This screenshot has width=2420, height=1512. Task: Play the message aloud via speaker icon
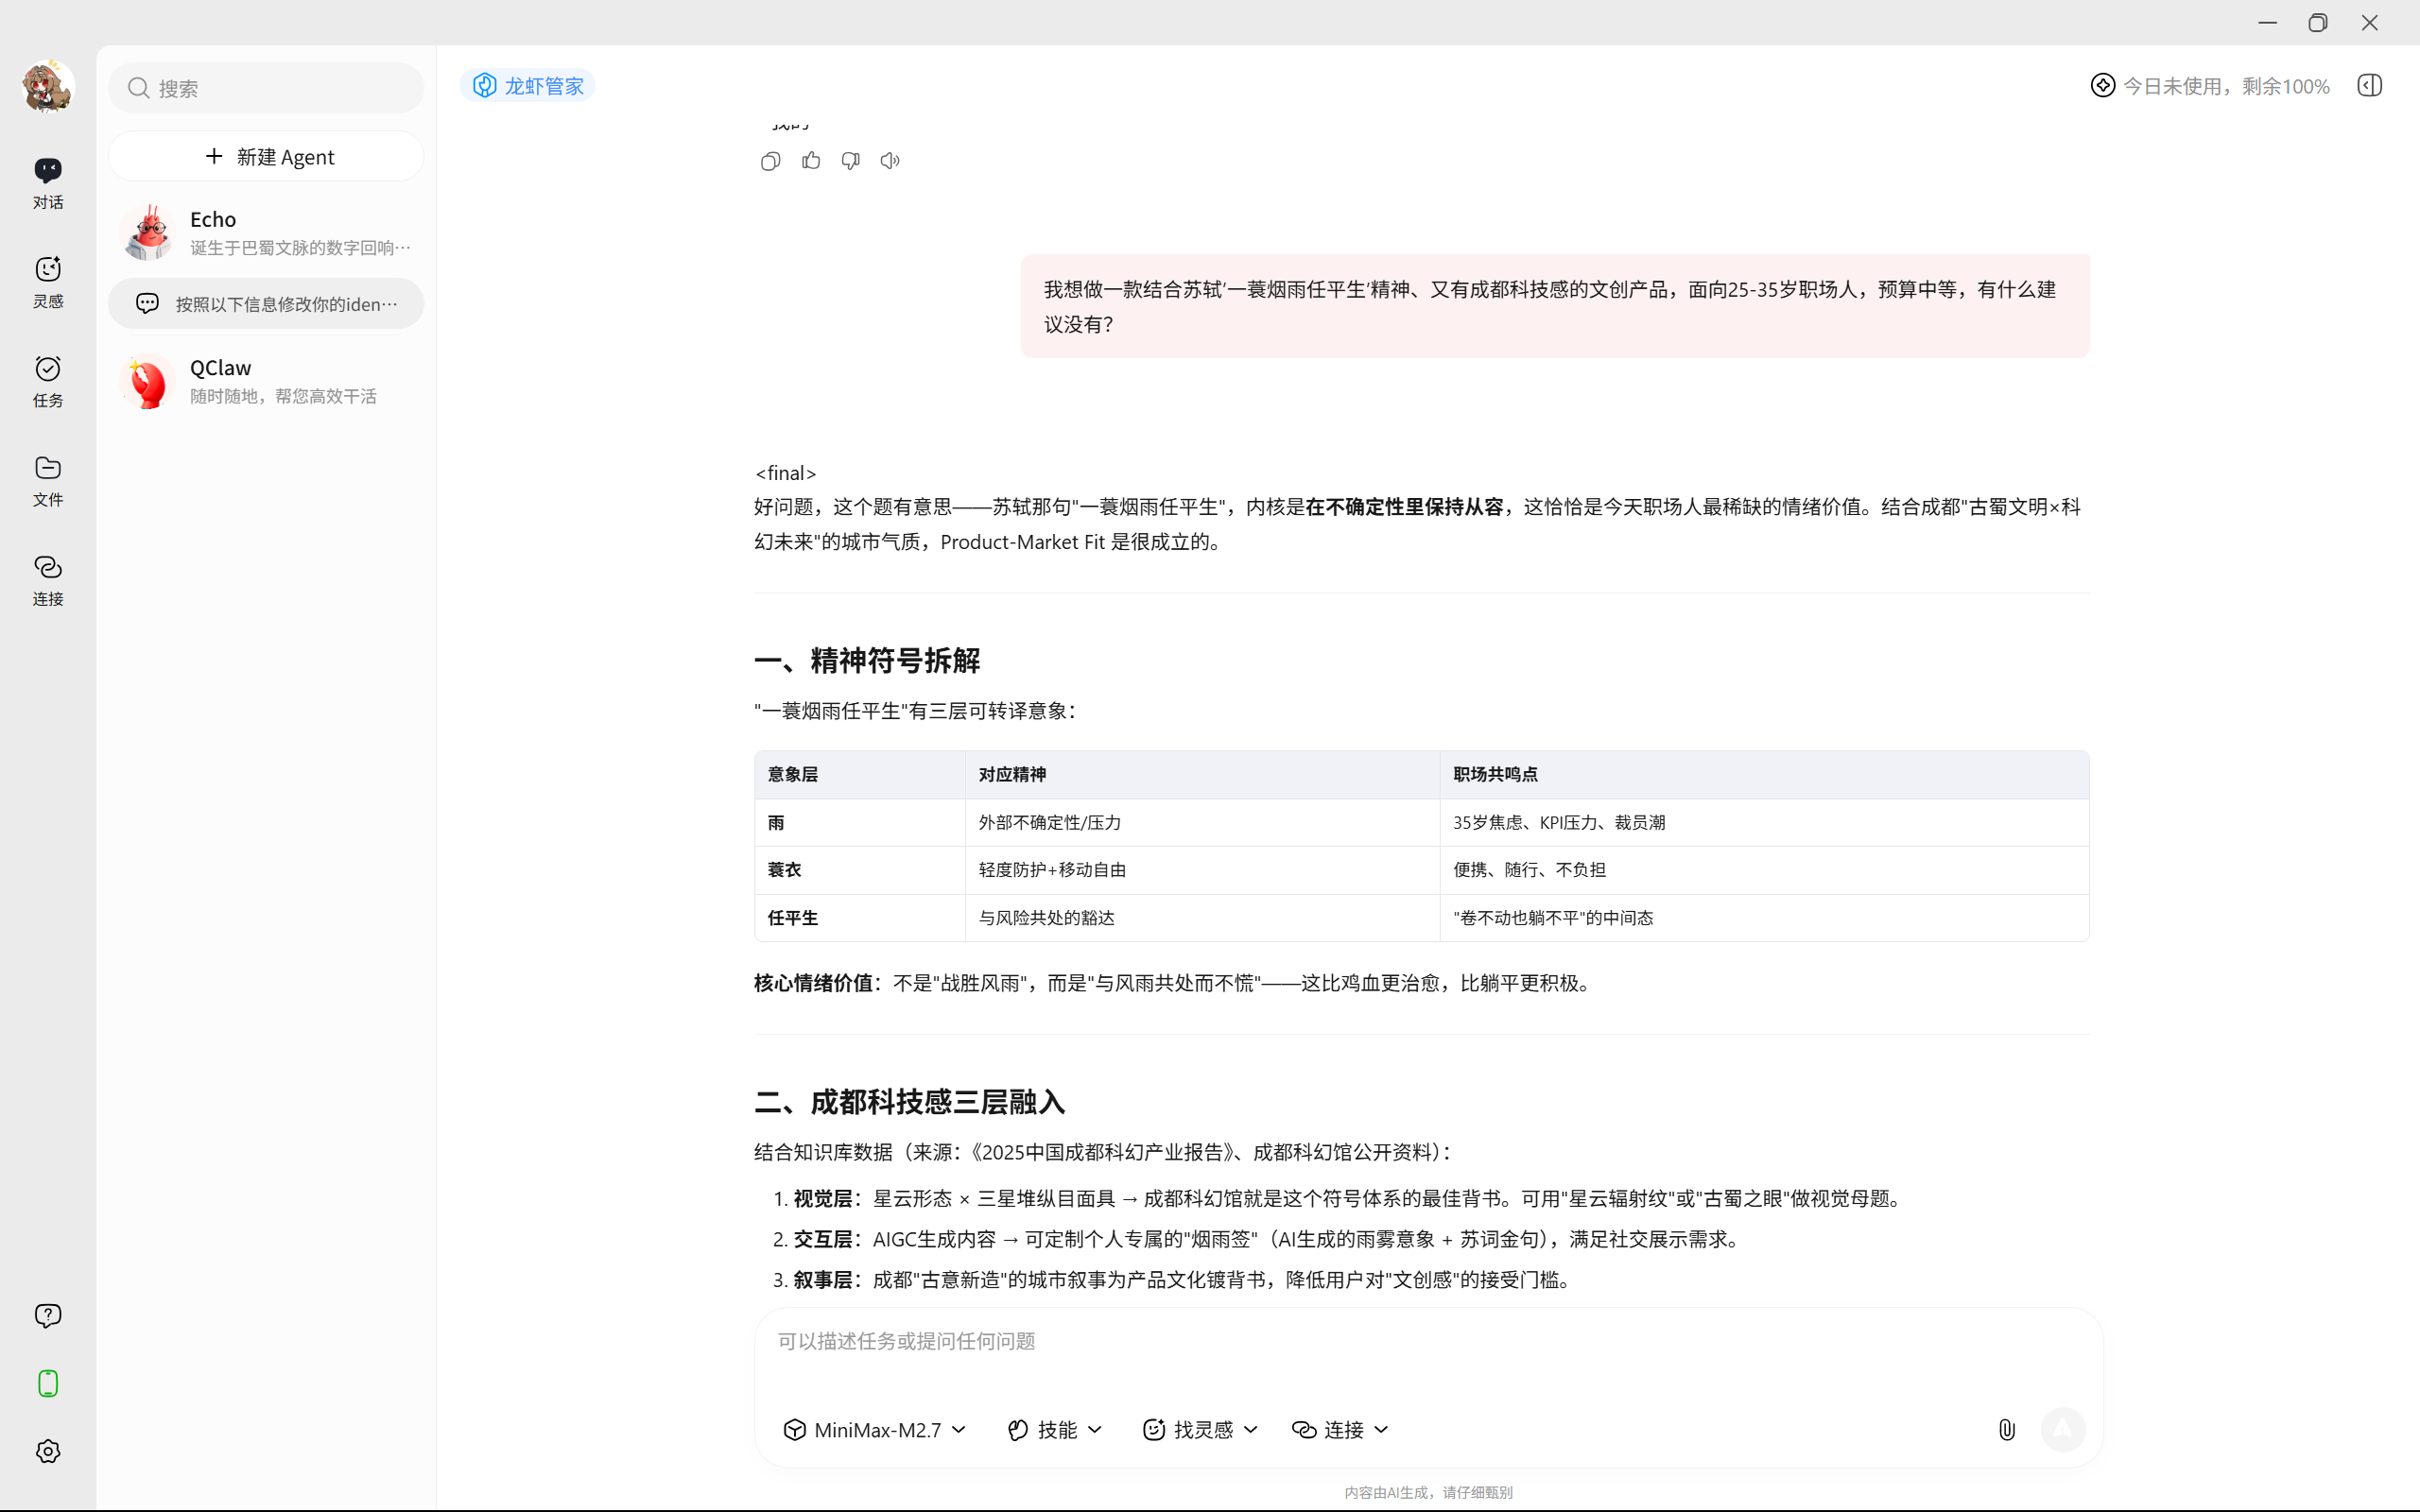point(889,160)
